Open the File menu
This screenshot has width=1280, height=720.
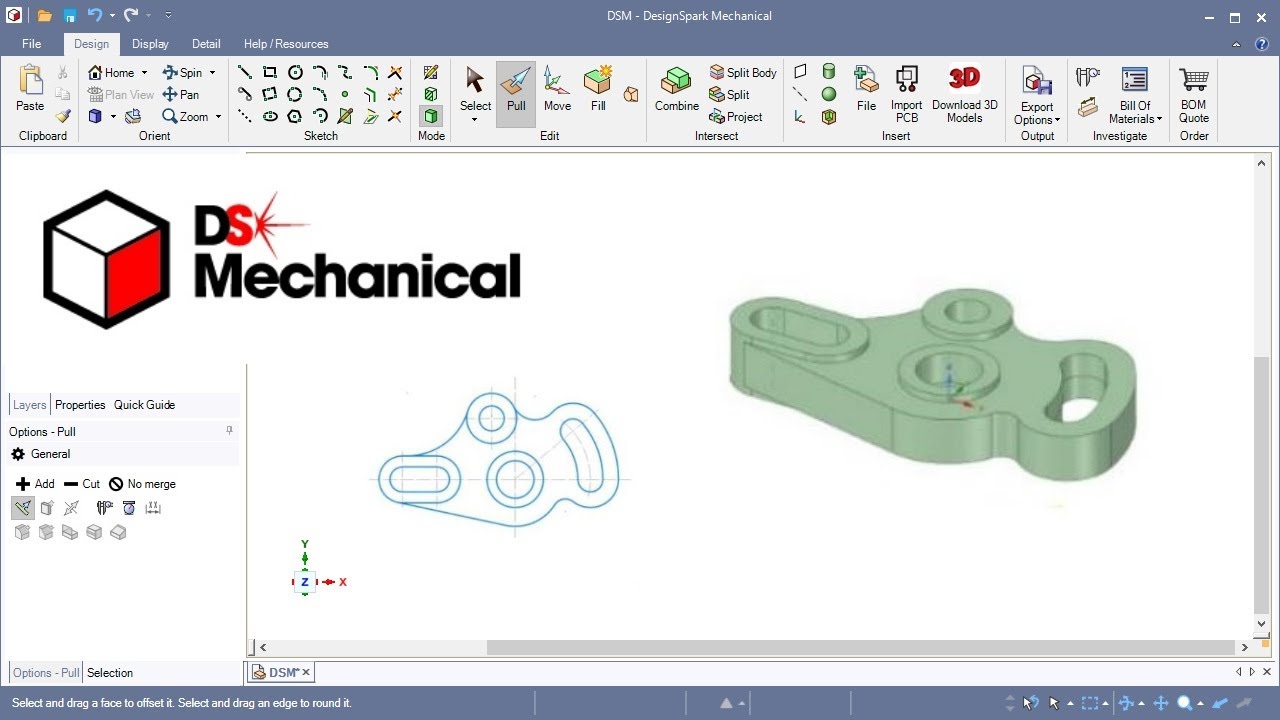coord(32,44)
